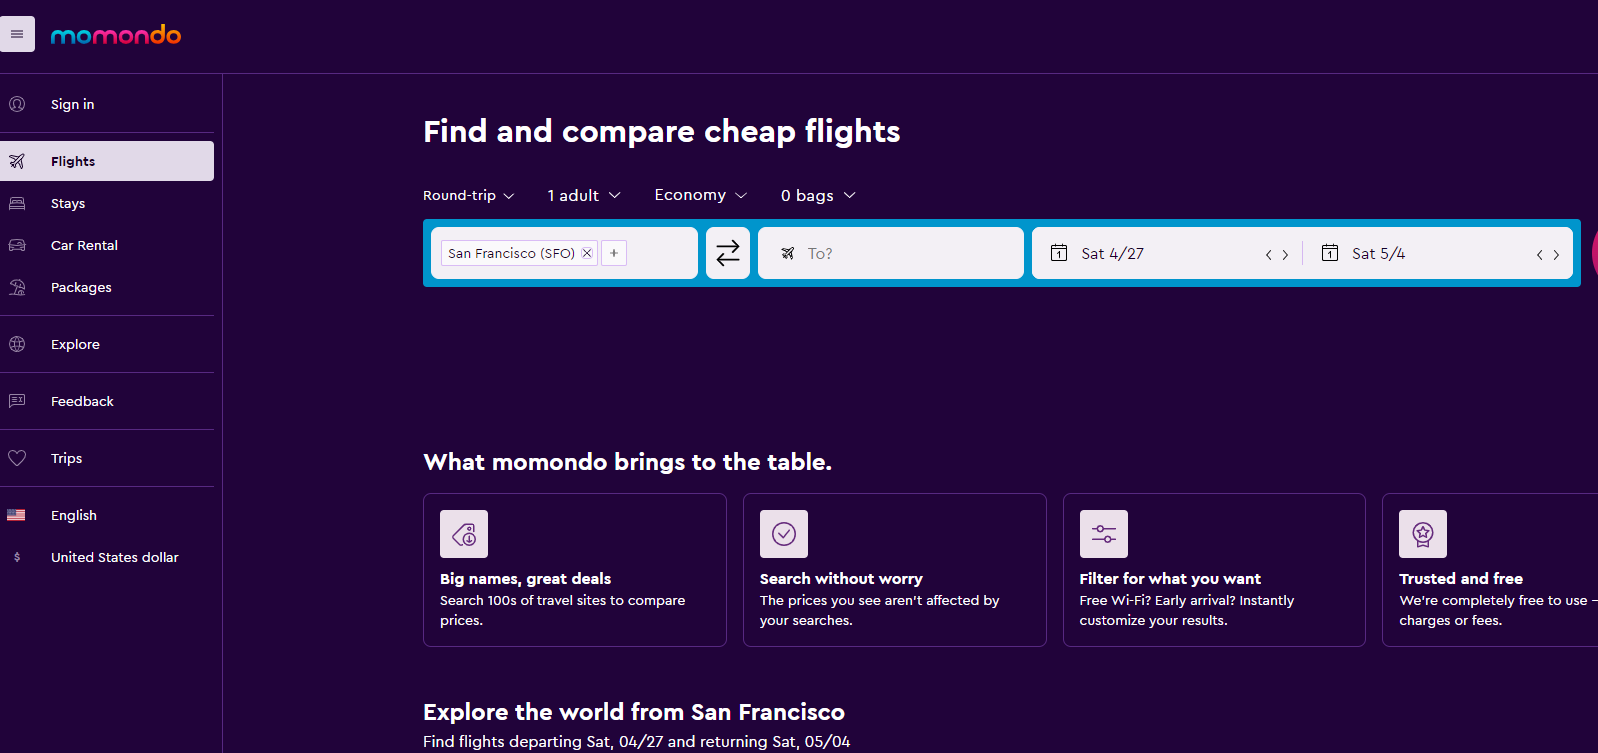Click the Trips heart icon
The height and width of the screenshot is (753, 1598).
coord(17,458)
